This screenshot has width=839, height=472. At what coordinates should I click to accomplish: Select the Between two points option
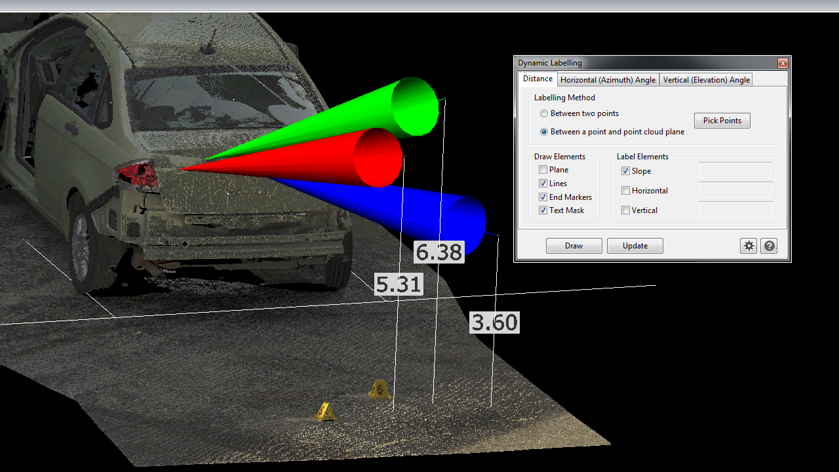tap(544, 114)
